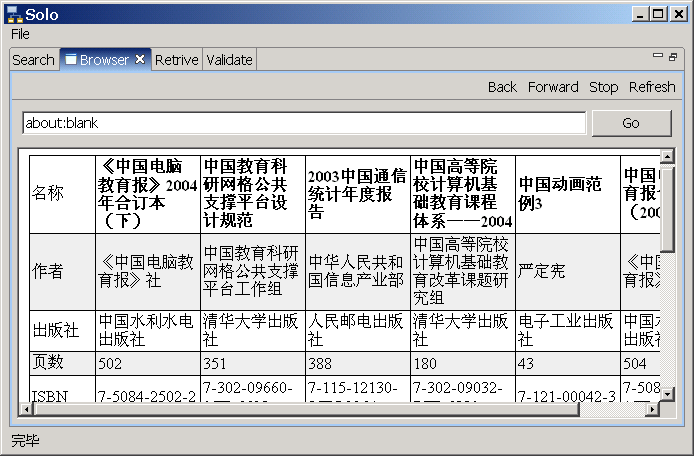The width and height of the screenshot is (694, 456).
Task: Click publisher 中国水利水电出版社 in the second column
Action: point(148,331)
